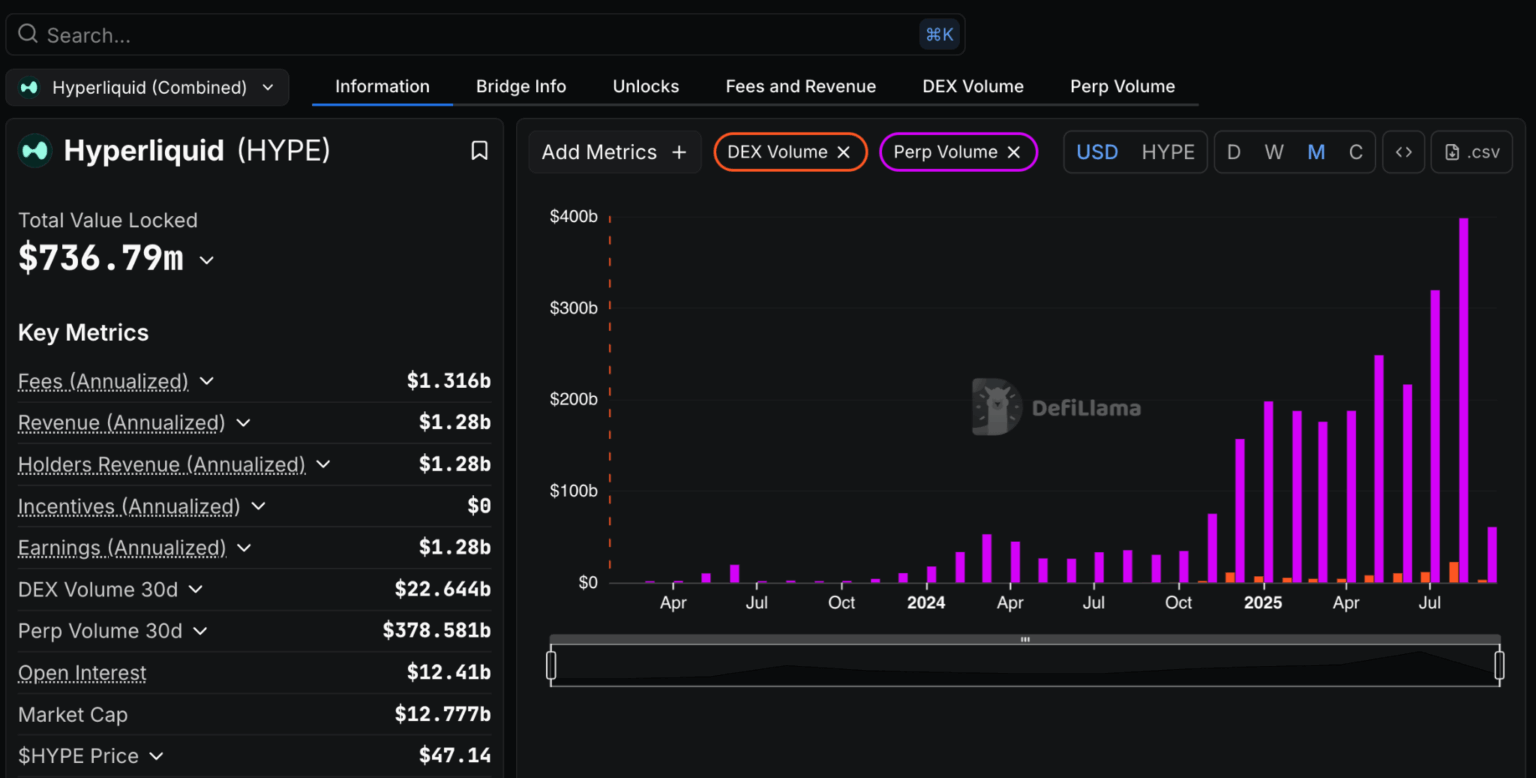
Task: Expand the Total Value Locked dropdown
Action: point(206,259)
